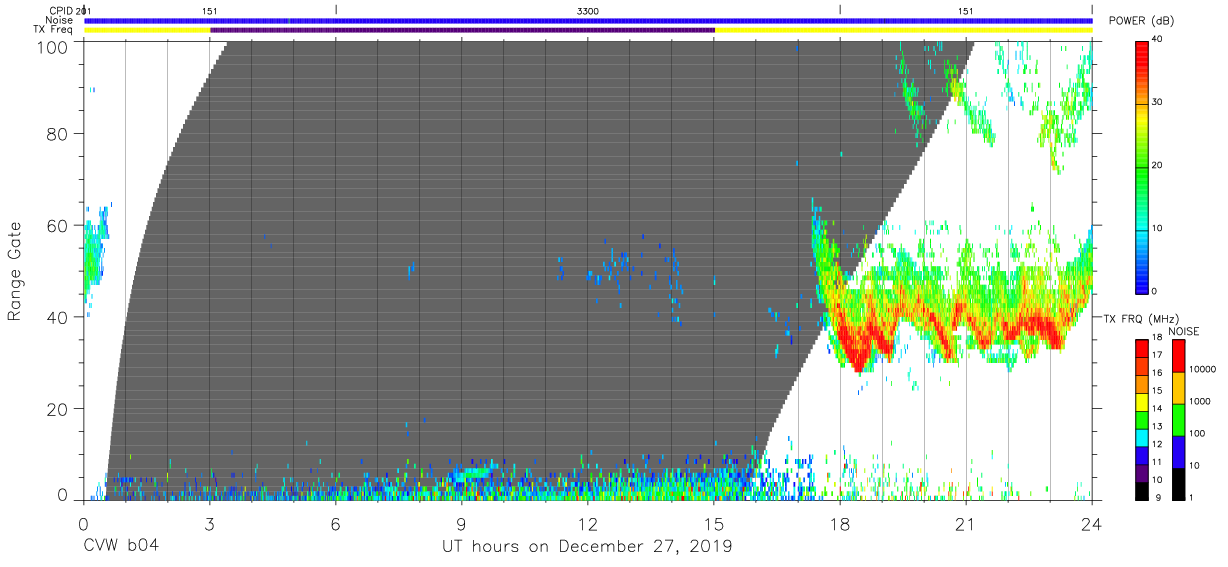The width and height of the screenshot is (1228, 567).
Task: Click the CPID value 3300
Action: (x=588, y=11)
